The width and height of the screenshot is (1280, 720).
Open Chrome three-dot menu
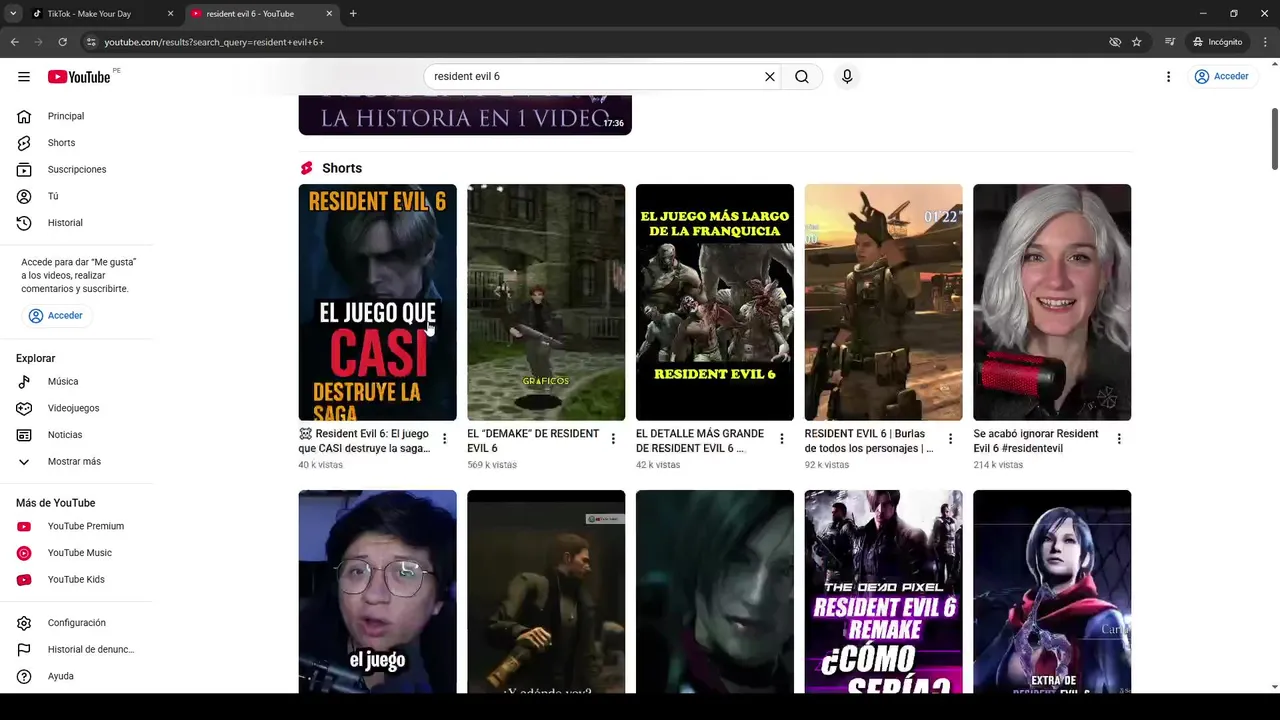(1264, 42)
